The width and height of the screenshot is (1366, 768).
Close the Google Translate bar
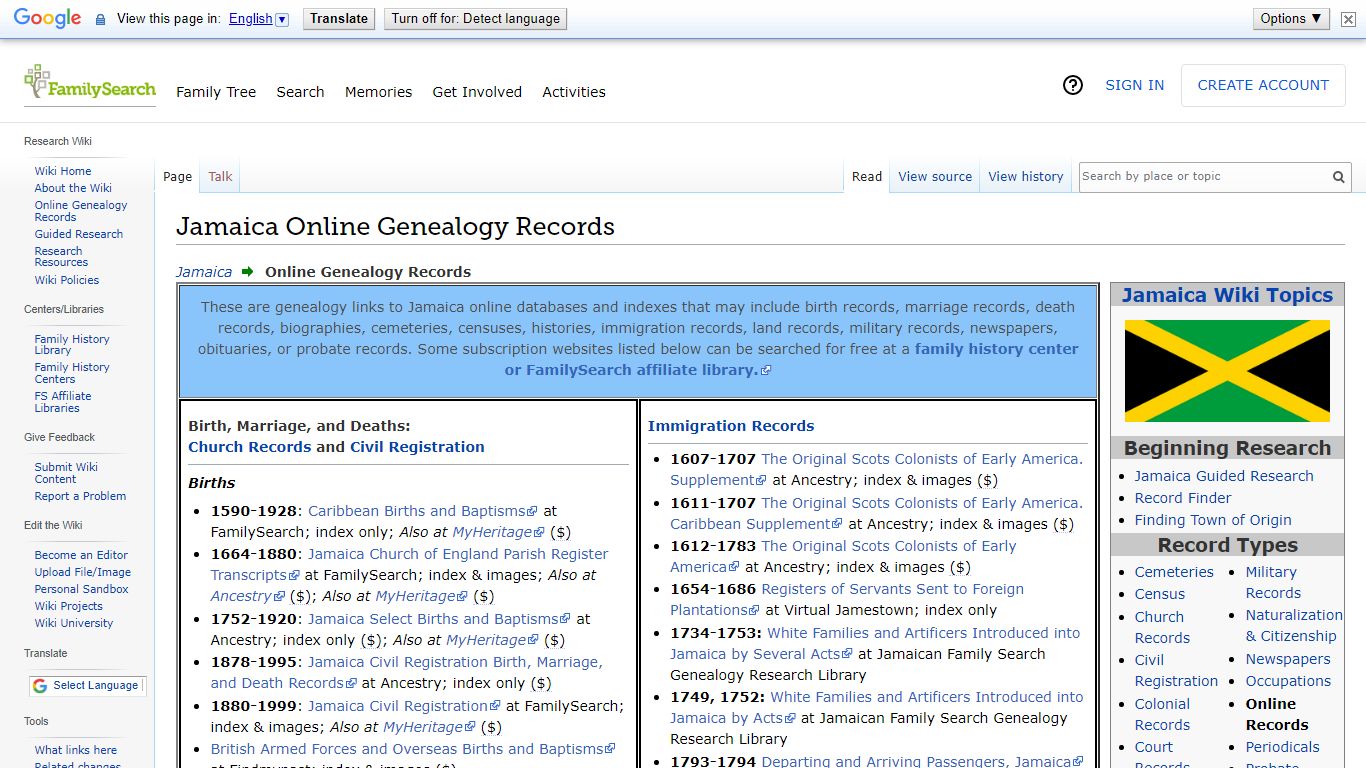click(1348, 19)
